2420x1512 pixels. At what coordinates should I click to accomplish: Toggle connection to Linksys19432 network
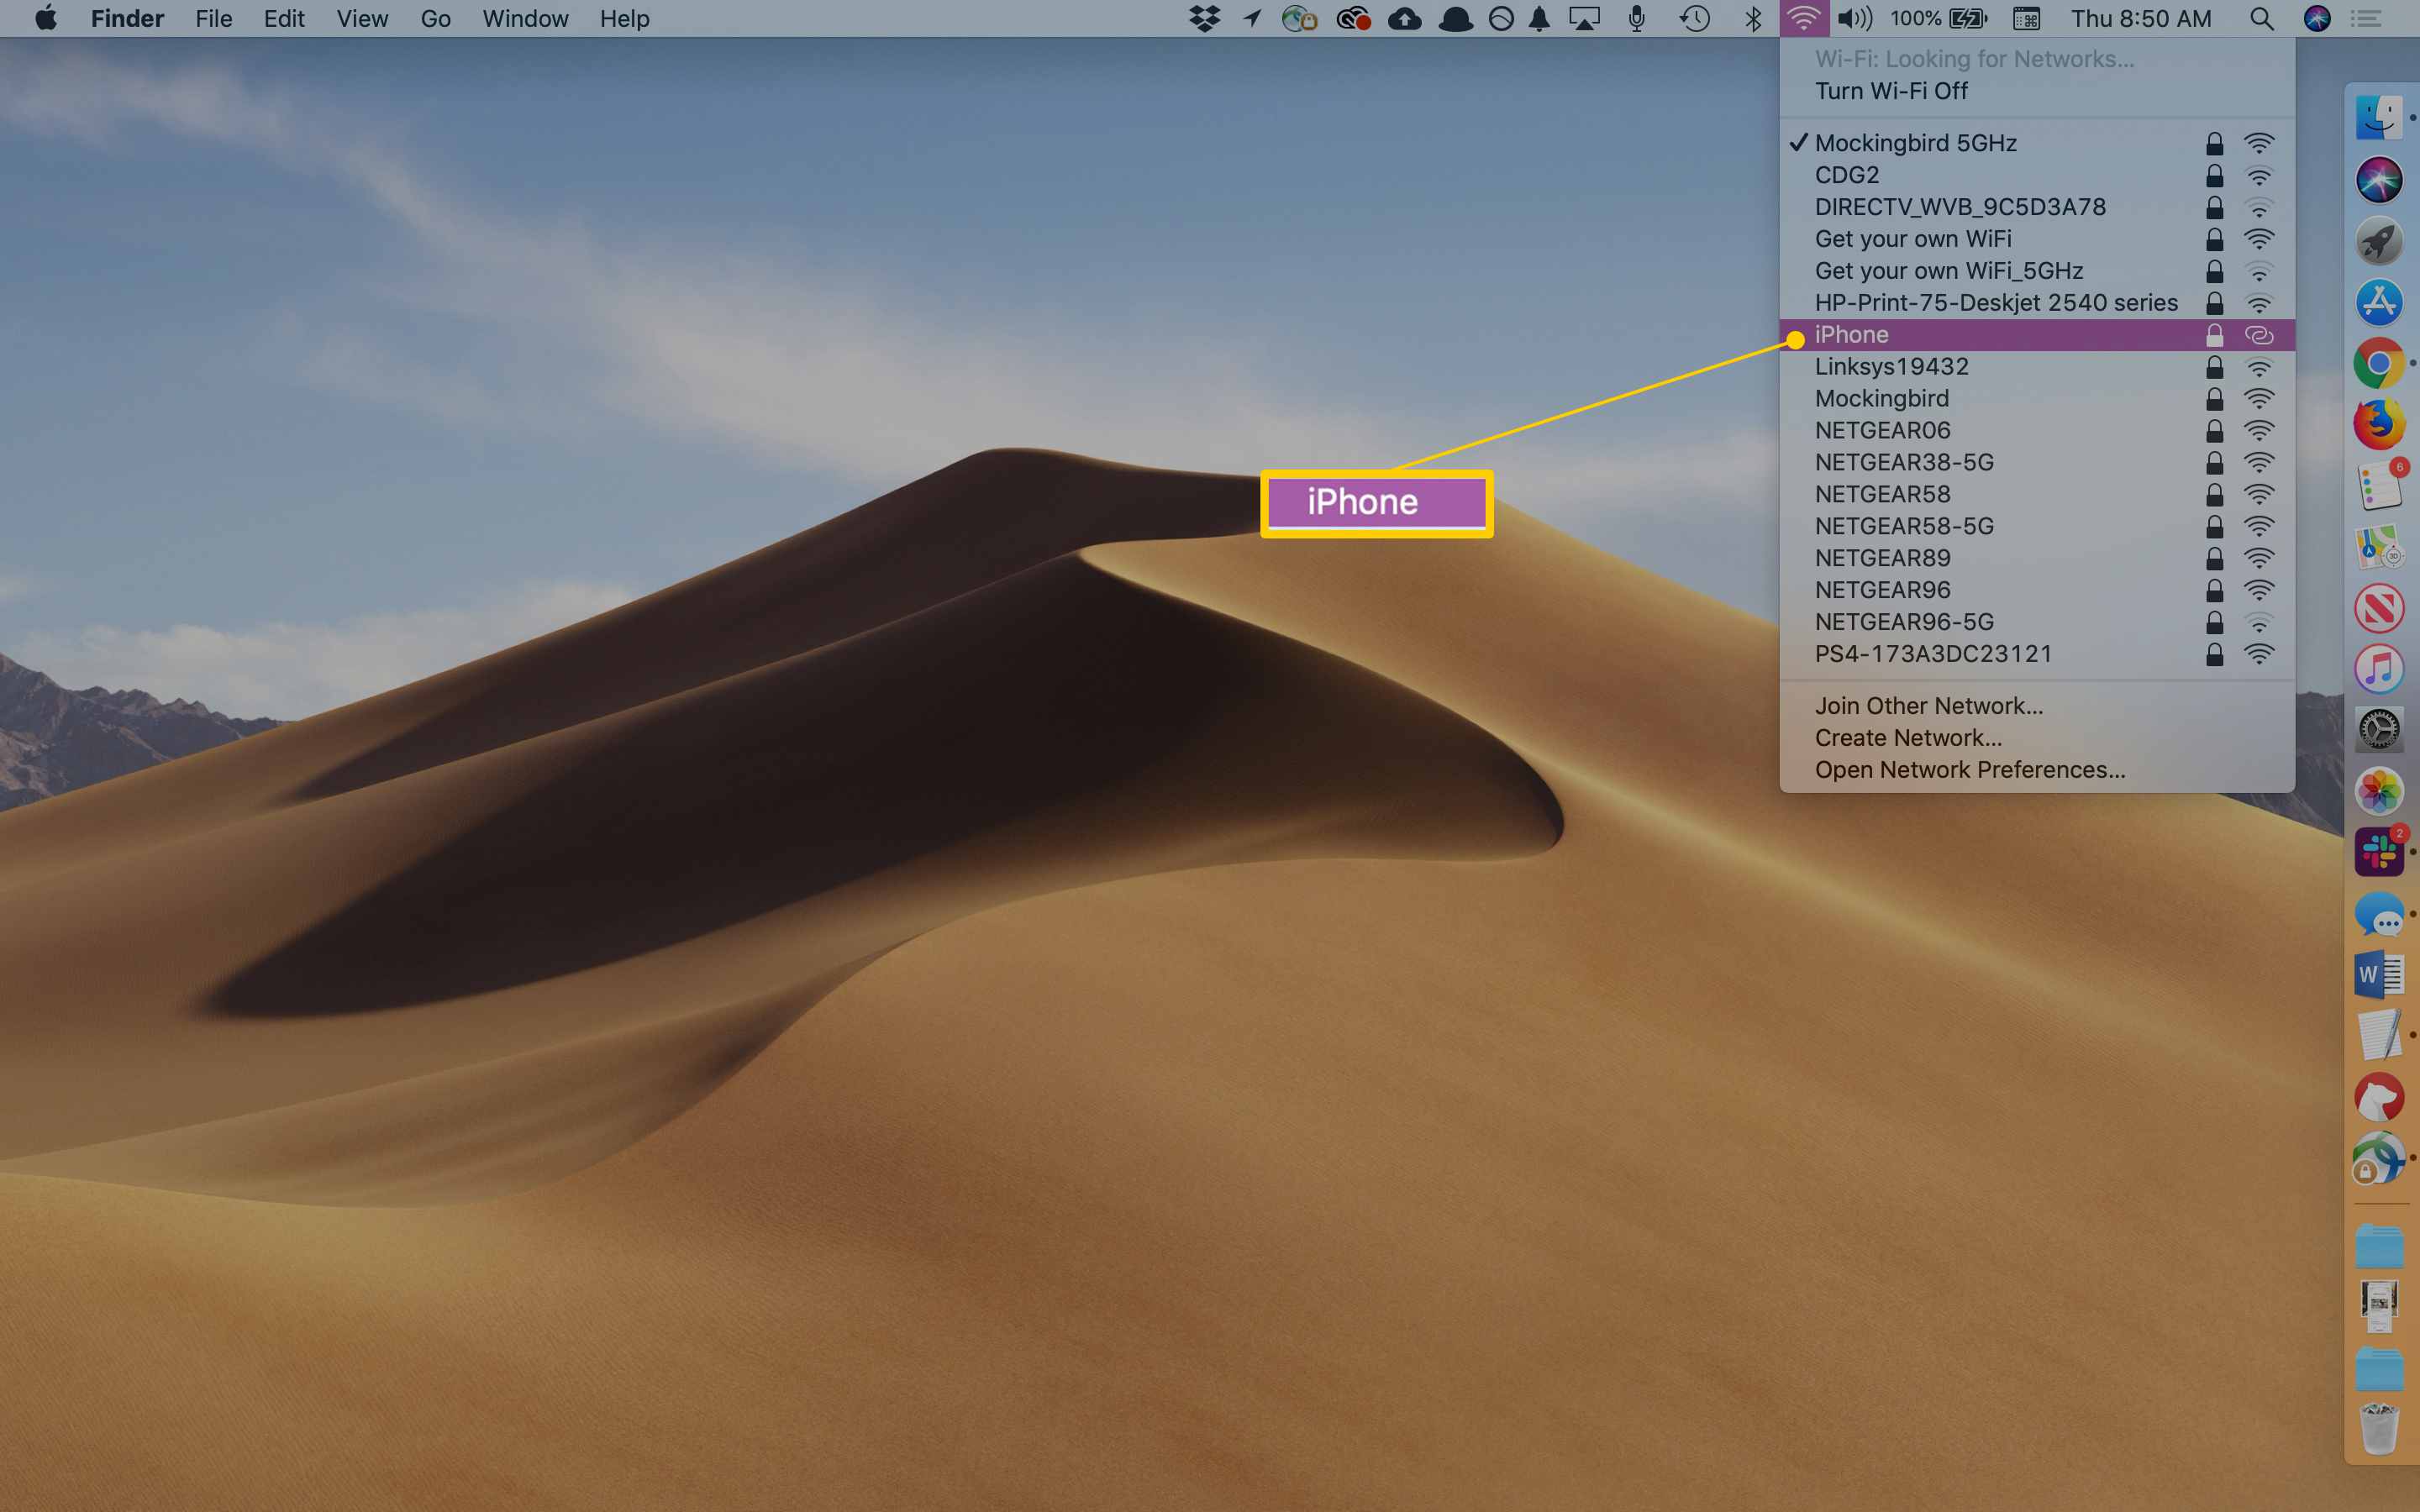(1889, 365)
